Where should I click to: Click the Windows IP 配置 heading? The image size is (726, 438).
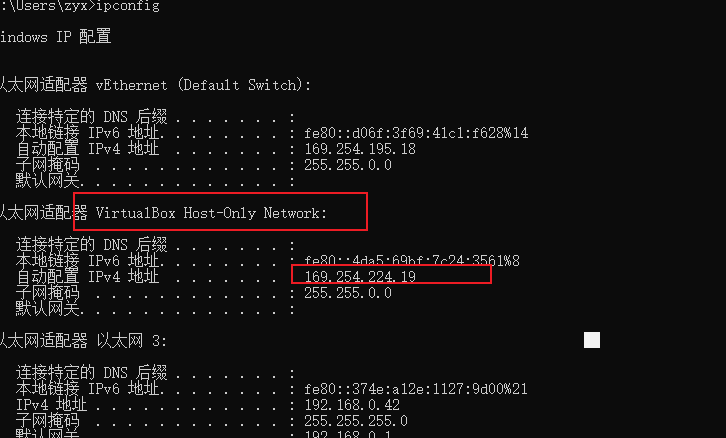55,38
